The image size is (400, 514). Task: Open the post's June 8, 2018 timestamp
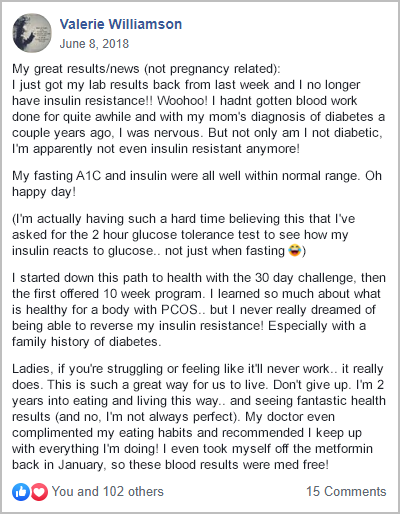(94, 44)
